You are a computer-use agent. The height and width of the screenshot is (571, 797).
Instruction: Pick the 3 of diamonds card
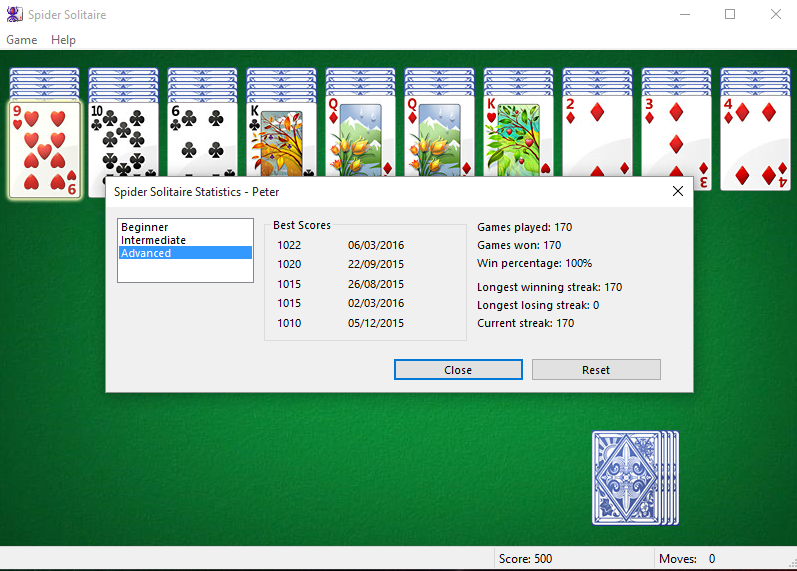[676, 140]
